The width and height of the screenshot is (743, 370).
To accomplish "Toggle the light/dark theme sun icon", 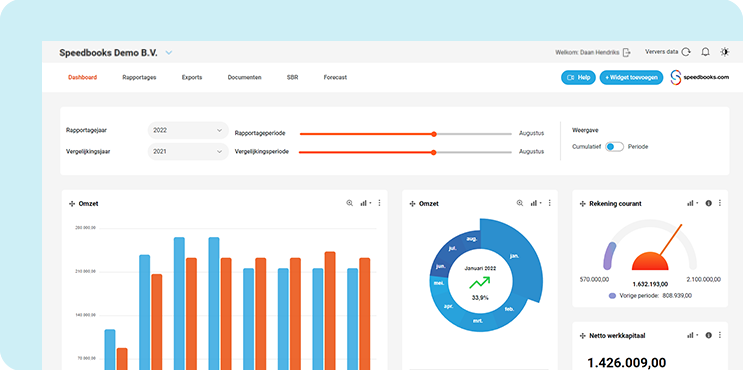I will (725, 52).
